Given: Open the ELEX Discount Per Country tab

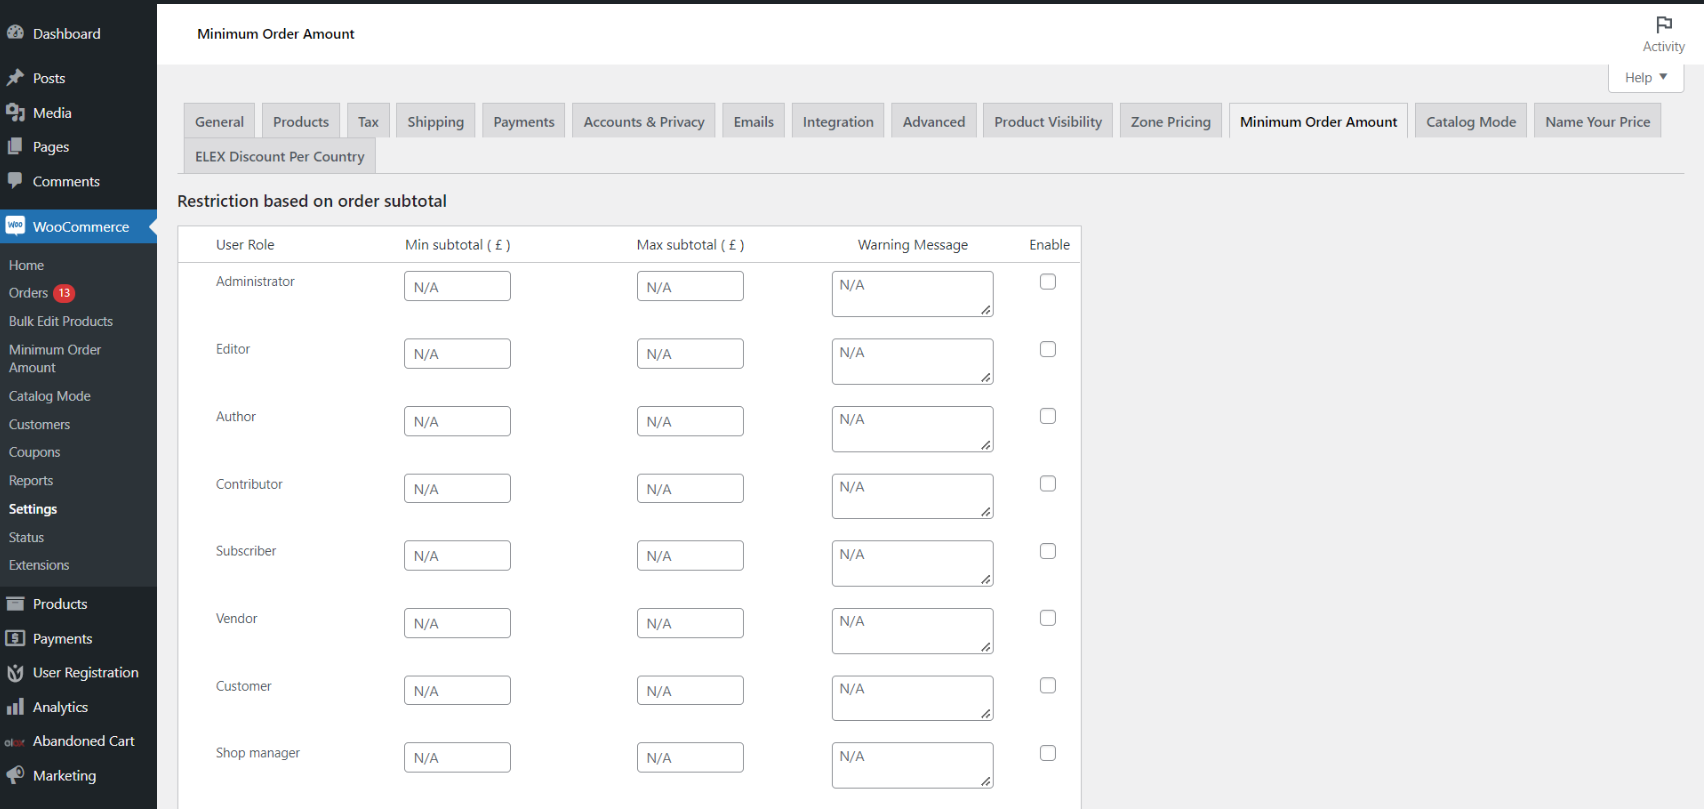Looking at the screenshot, I should (280, 156).
